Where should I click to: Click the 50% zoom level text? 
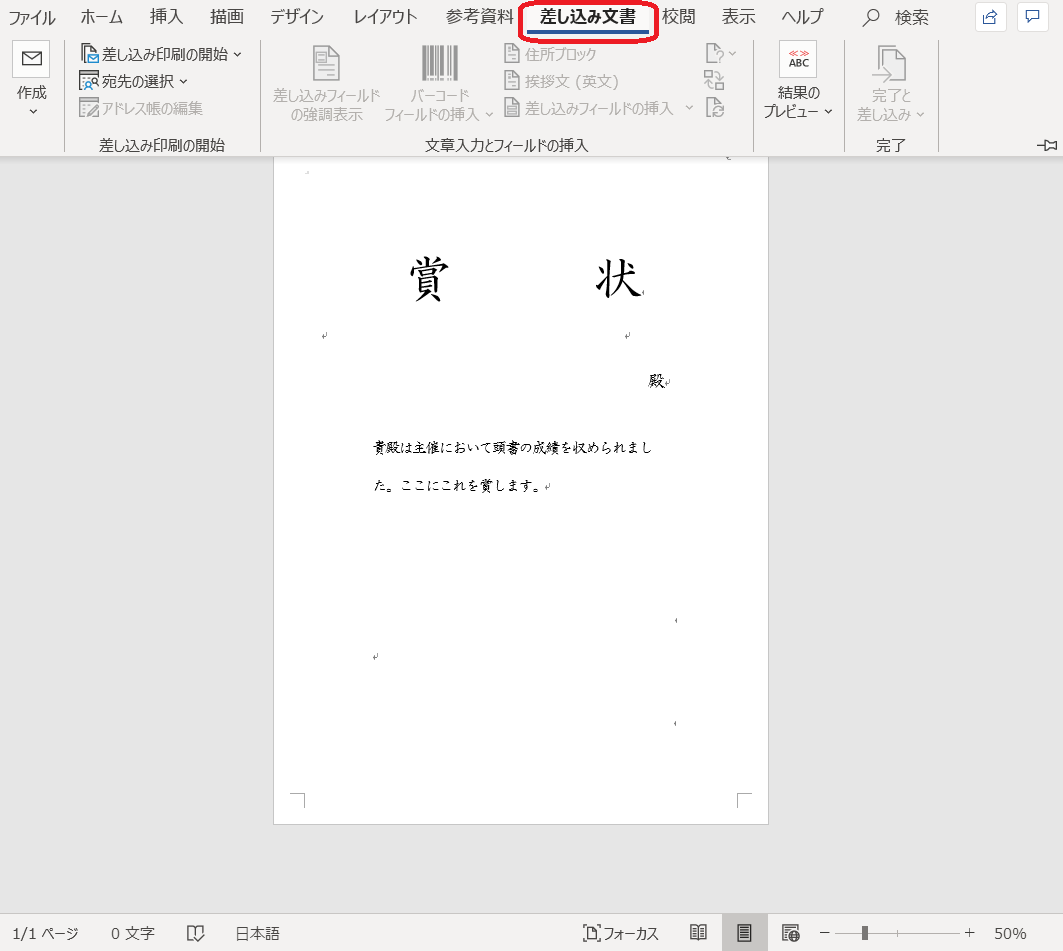point(1010,933)
